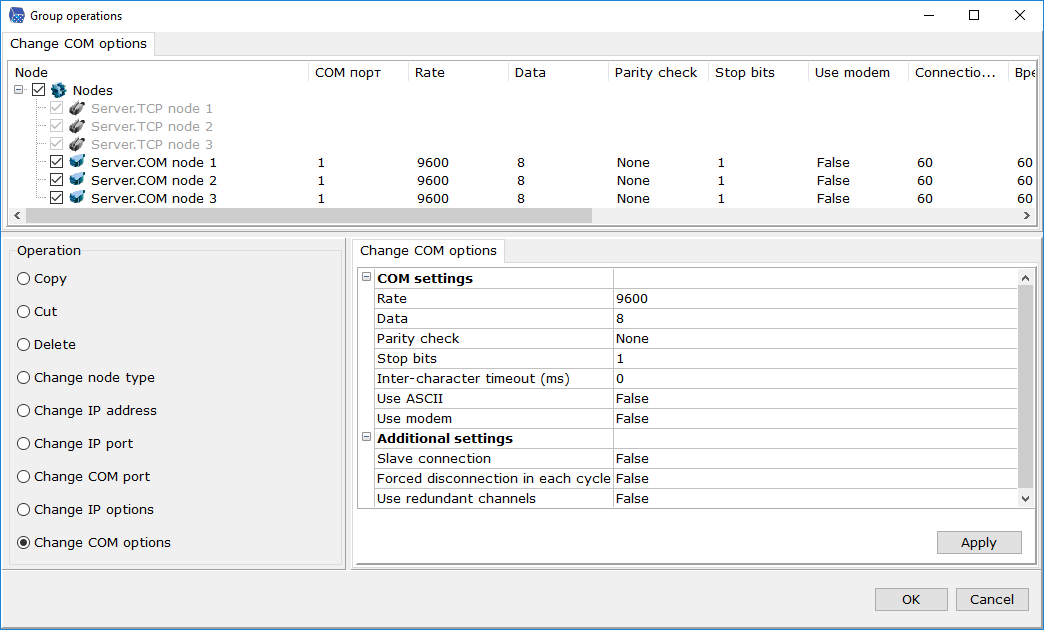
Task: Click Server.COM node 2 Use modem False cell
Action: 833,180
